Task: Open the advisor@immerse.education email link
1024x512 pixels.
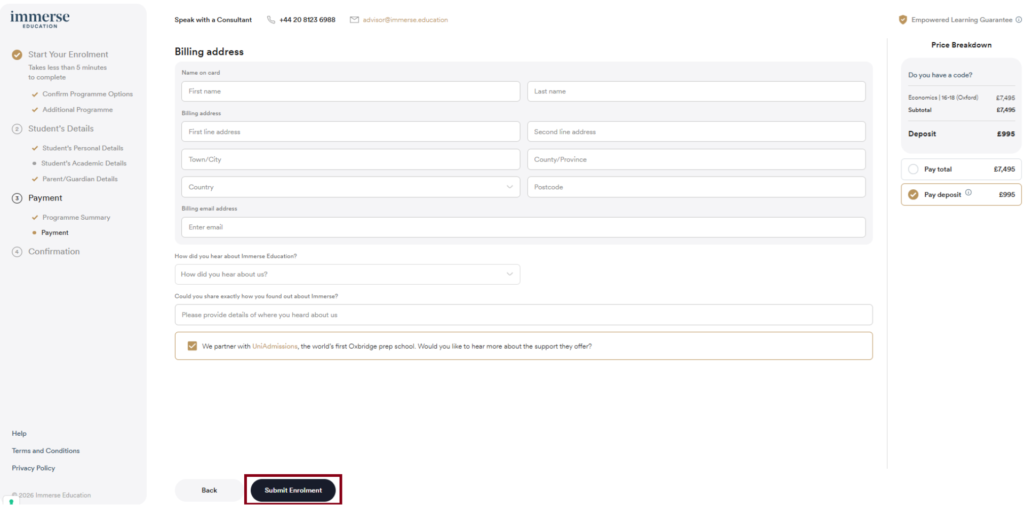Action: [406, 20]
